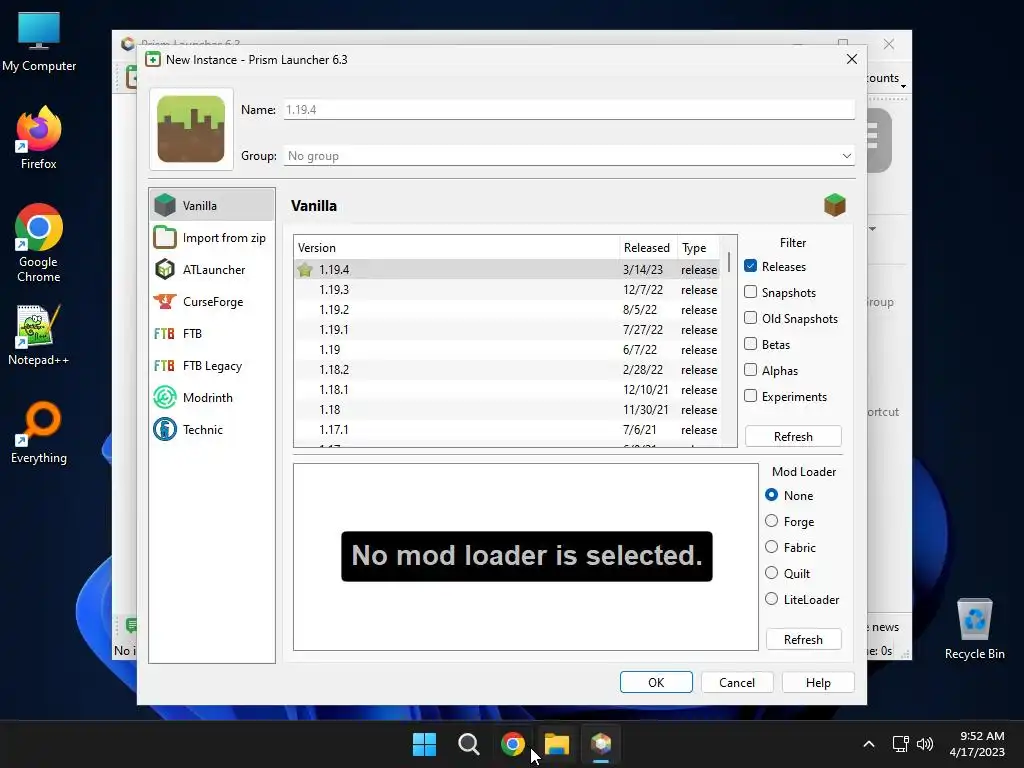Show hidden system tray icons

869,744
